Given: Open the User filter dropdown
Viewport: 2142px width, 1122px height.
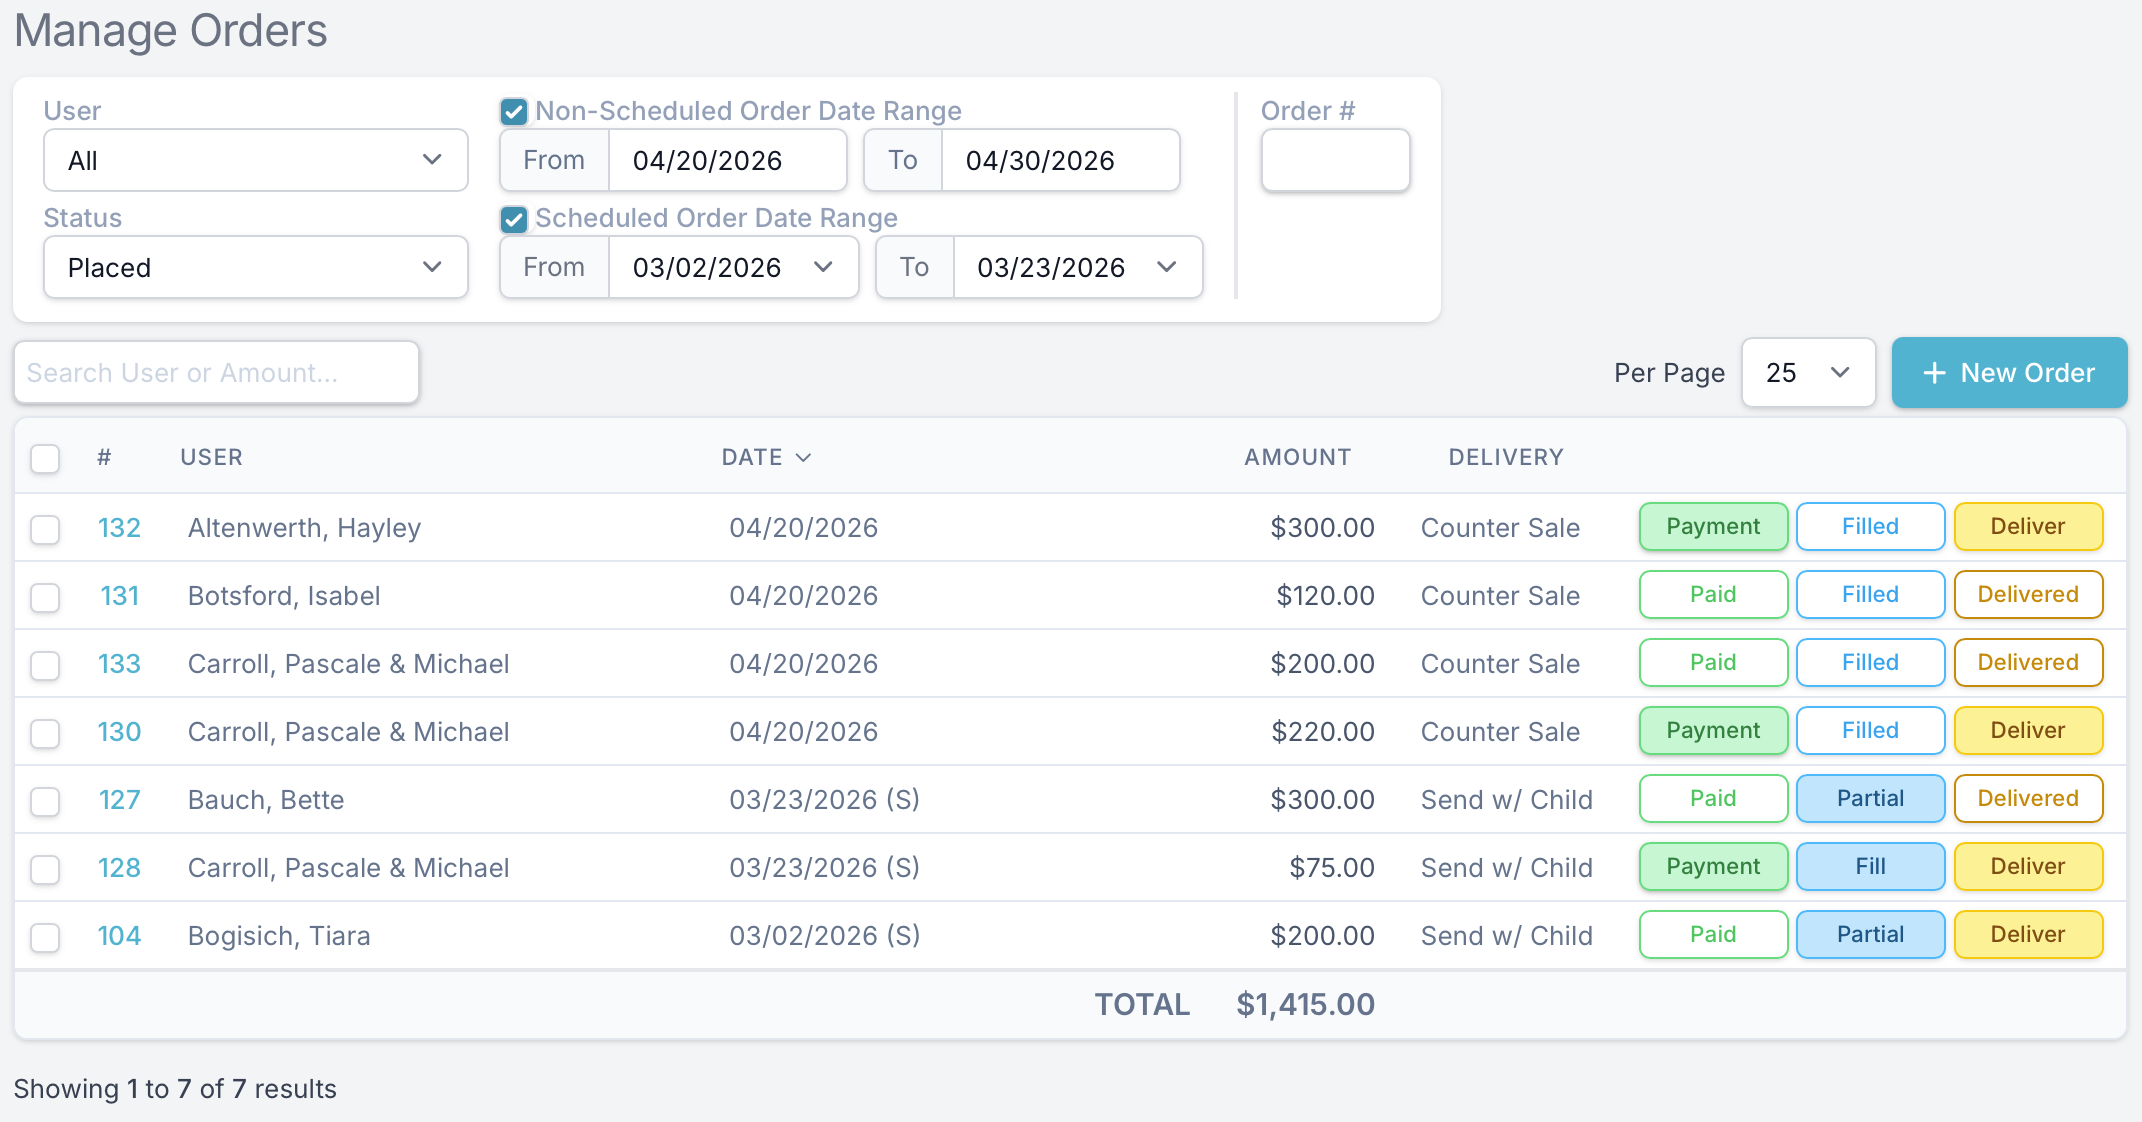Looking at the screenshot, I should point(256,160).
